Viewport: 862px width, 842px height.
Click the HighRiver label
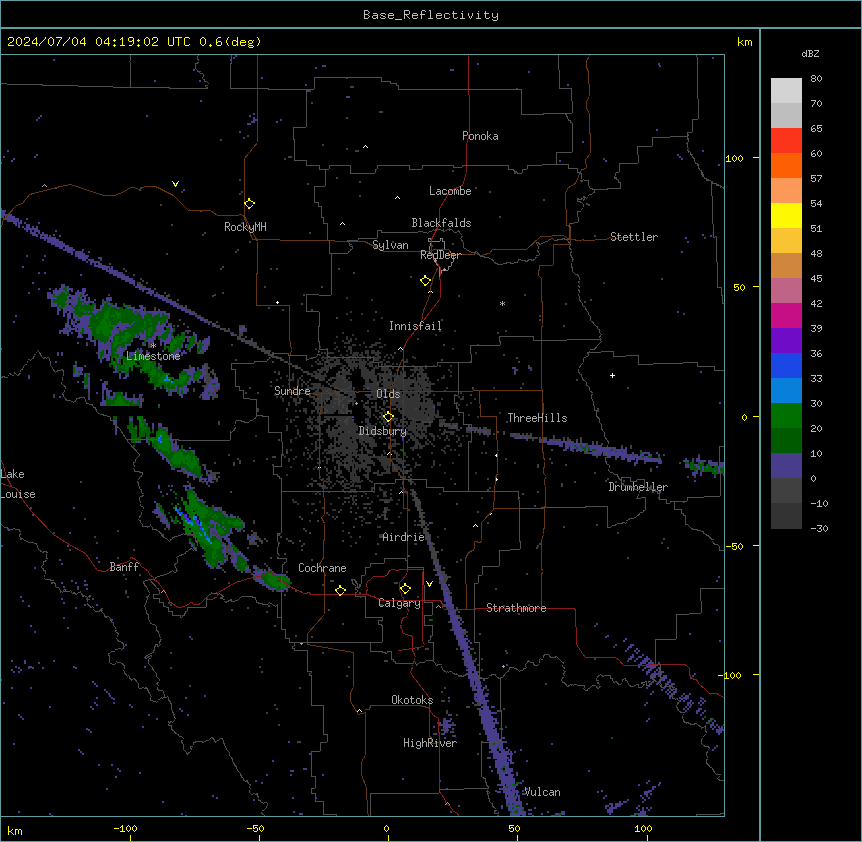(430, 743)
